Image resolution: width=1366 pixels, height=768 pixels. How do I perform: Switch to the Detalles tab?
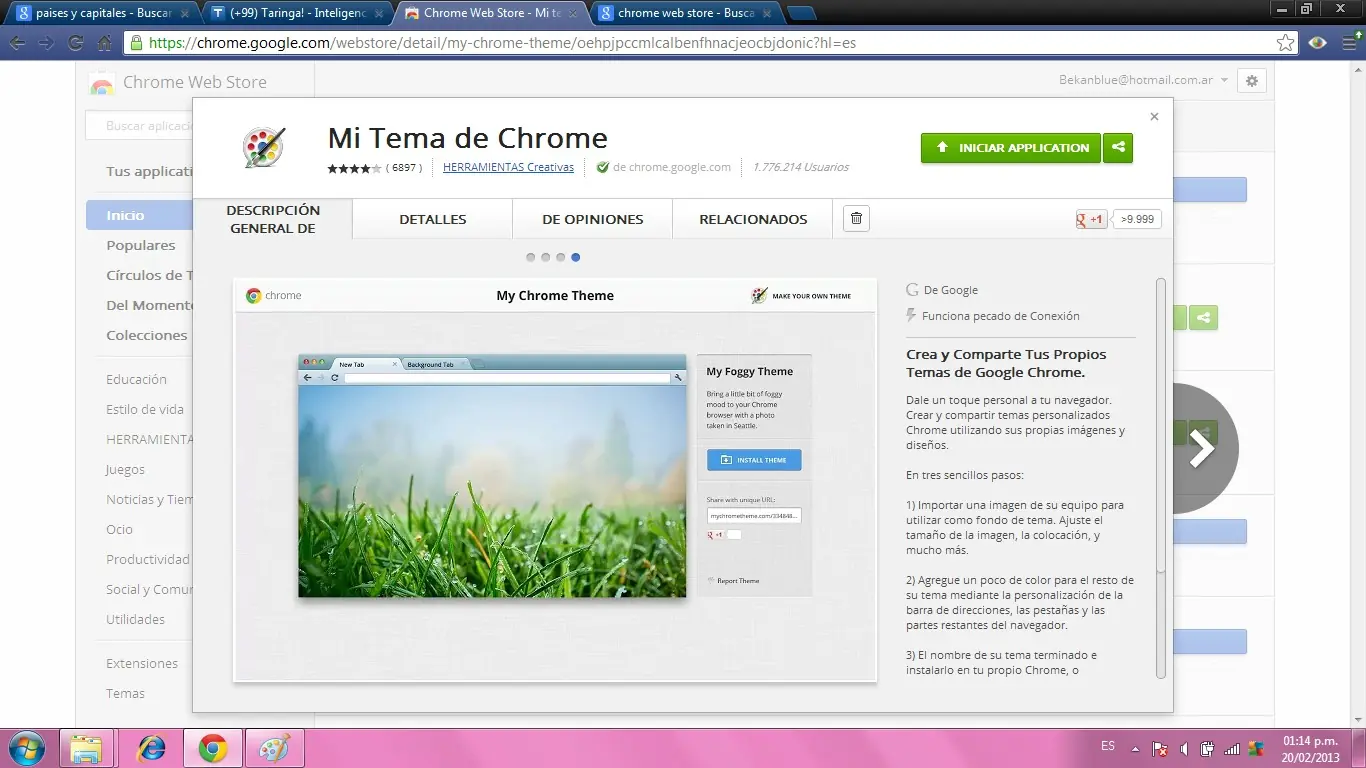click(x=432, y=219)
